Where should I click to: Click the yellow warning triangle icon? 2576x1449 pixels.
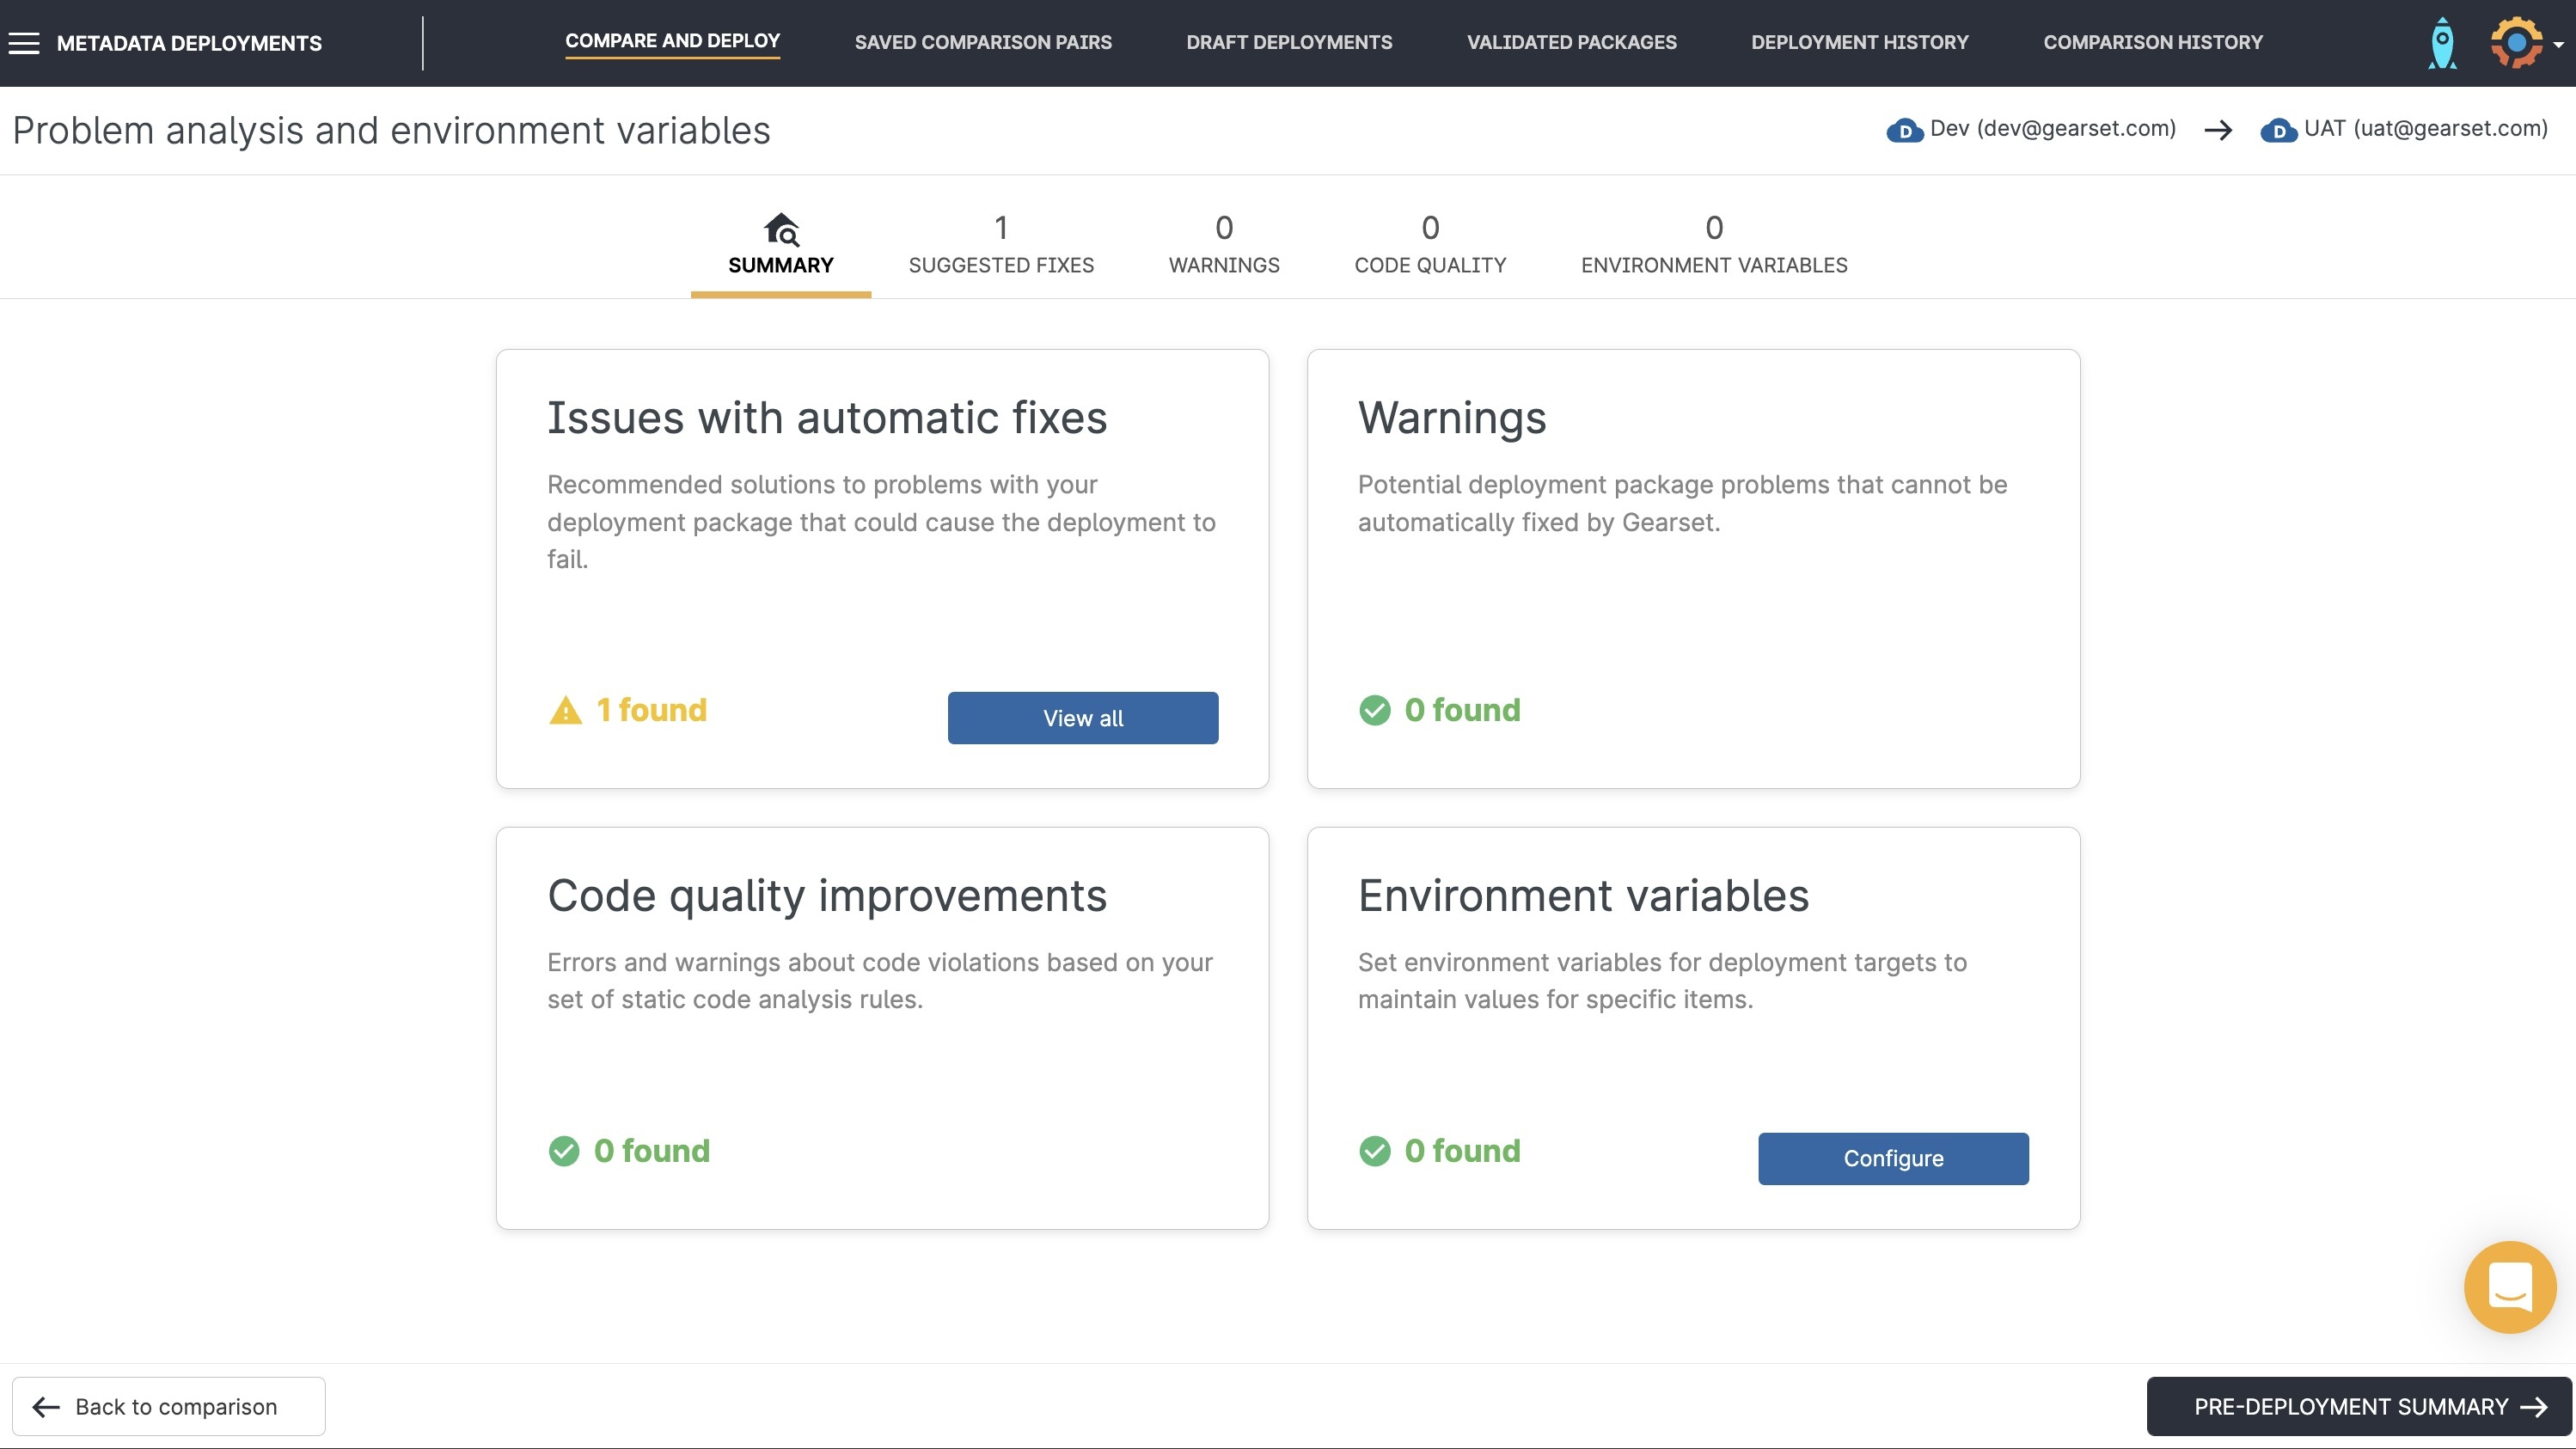coord(566,710)
